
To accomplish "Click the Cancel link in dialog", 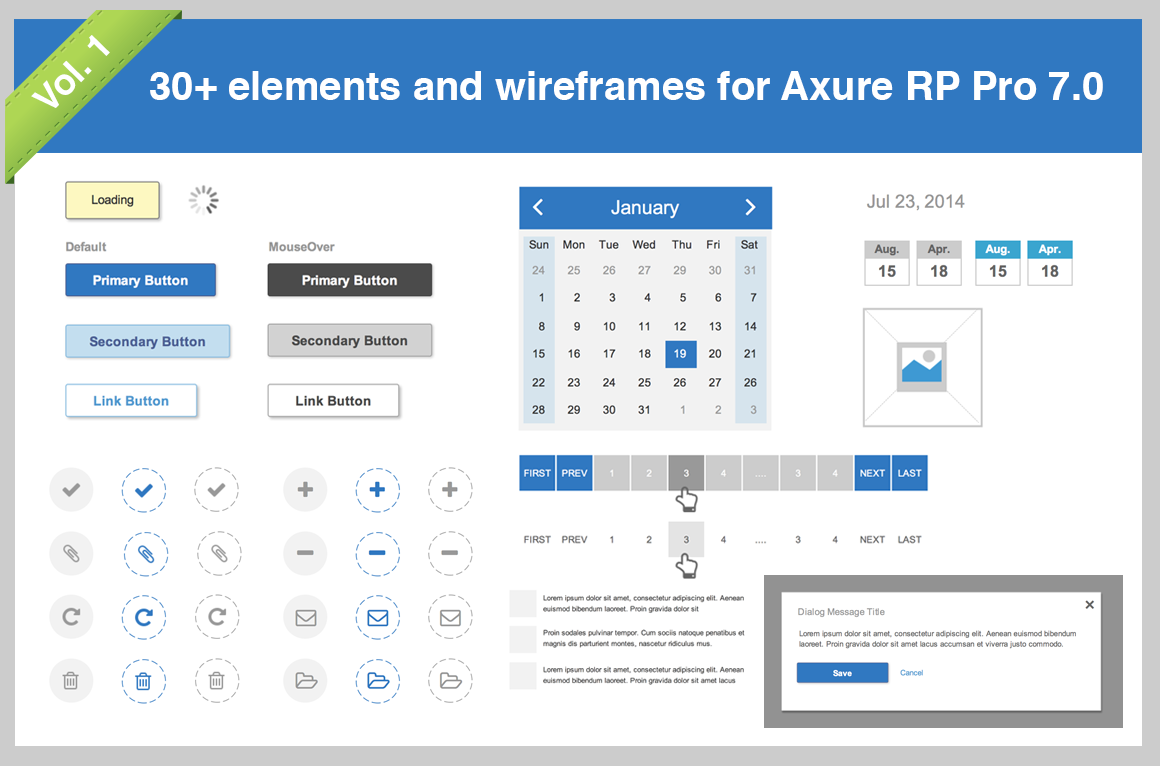I will pos(911,673).
